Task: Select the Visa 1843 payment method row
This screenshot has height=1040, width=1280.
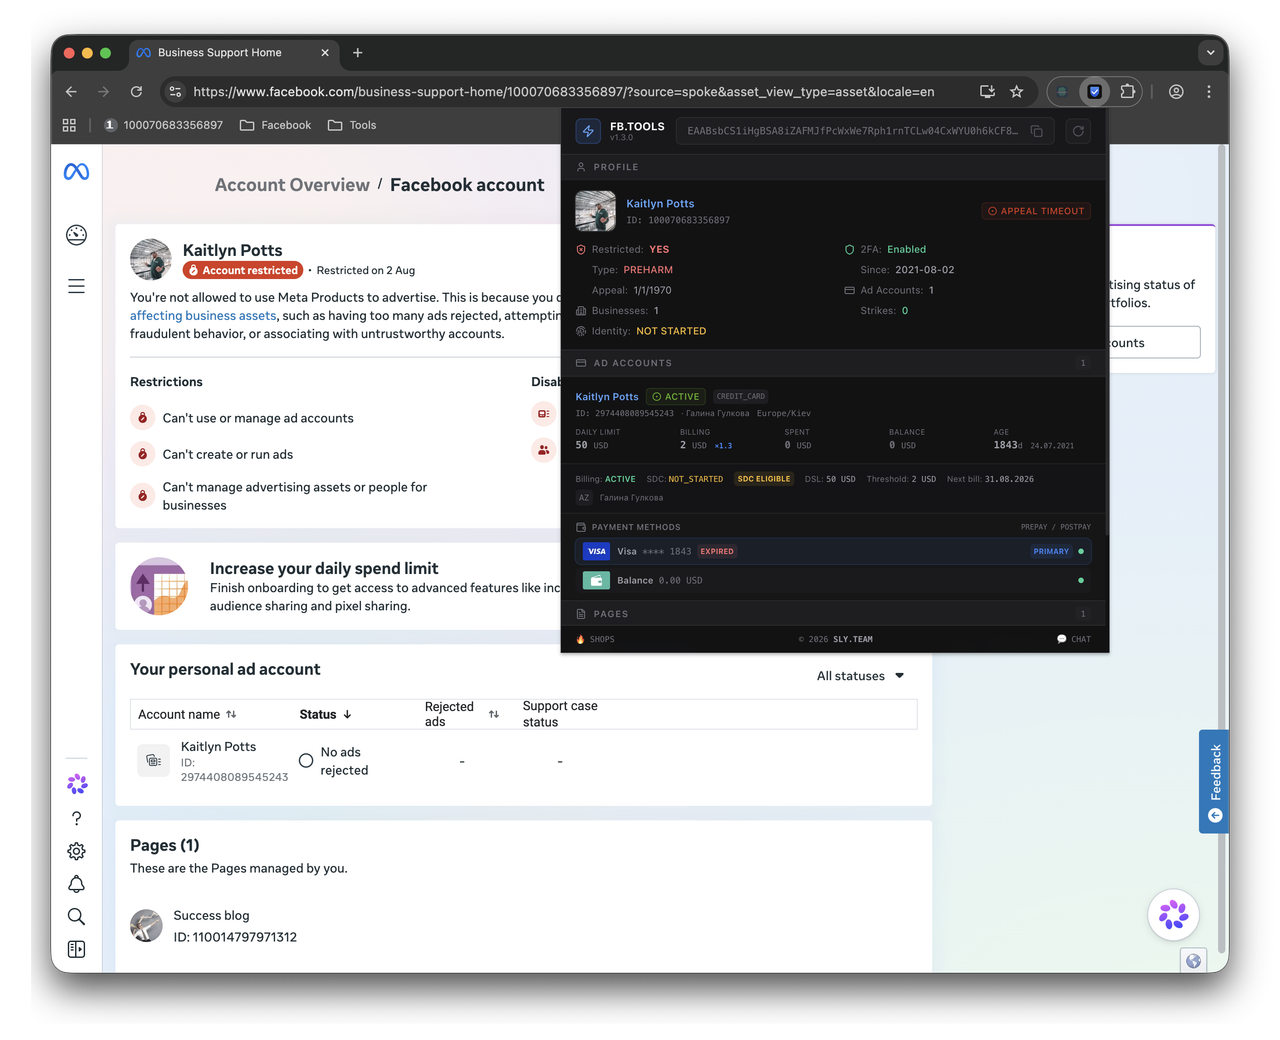Action: click(835, 551)
